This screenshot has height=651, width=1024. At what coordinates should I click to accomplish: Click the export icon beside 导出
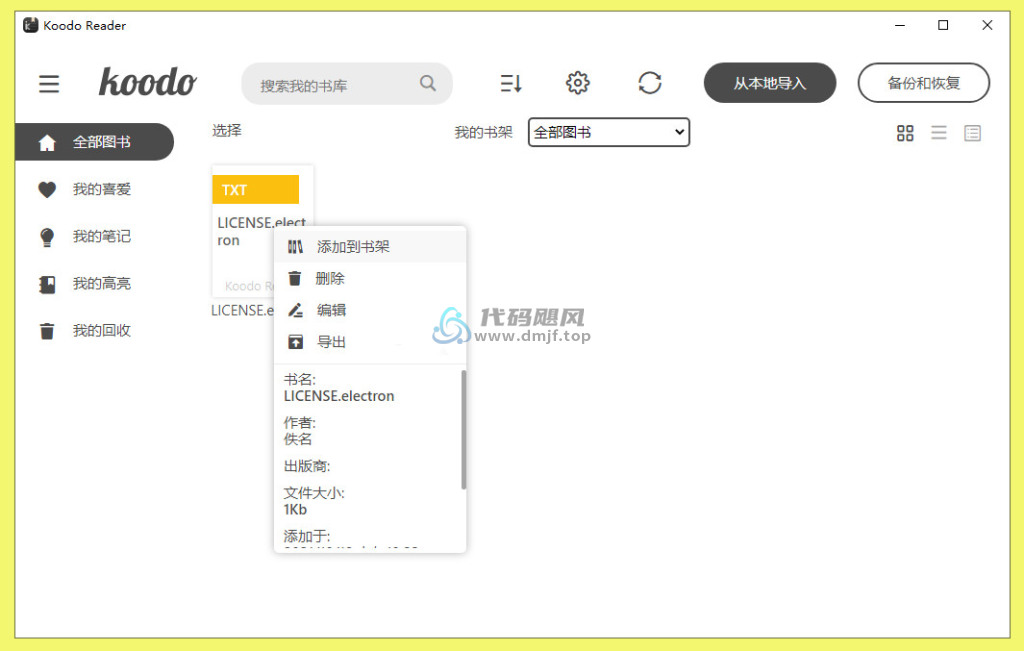coord(295,341)
